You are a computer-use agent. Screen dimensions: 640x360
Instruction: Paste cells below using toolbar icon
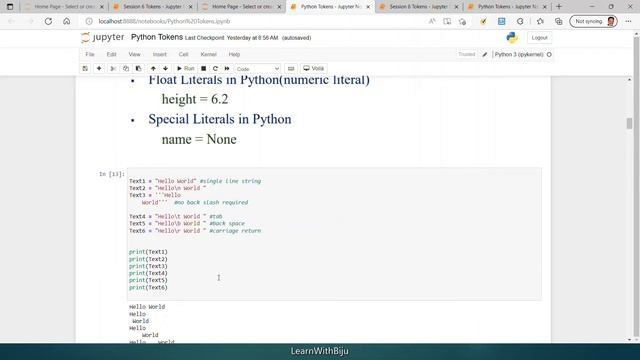(138, 69)
